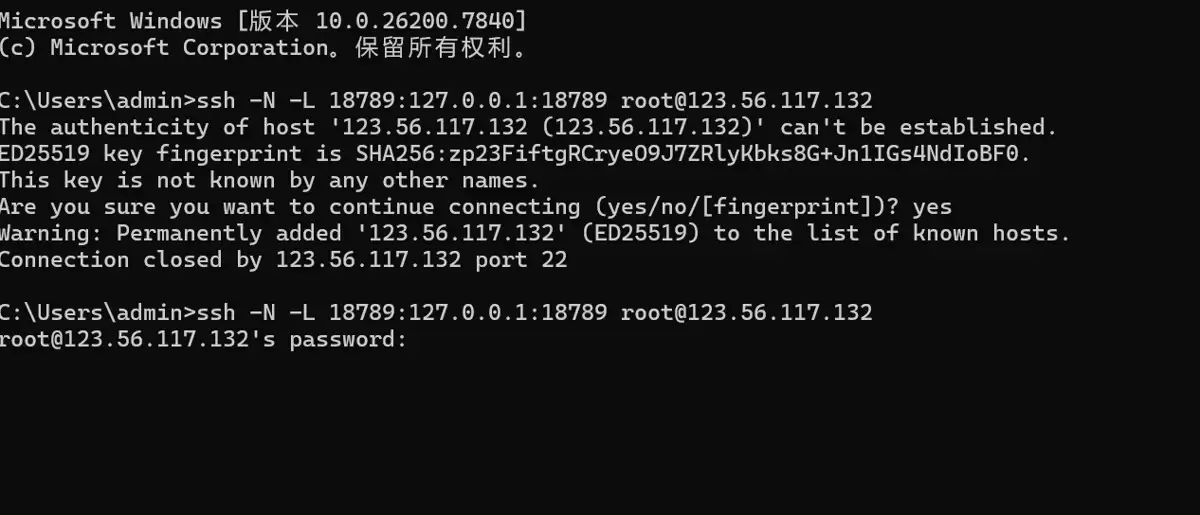Click the 'Connection closed by' message line
Screen dimensions: 1200x515
(x=284, y=260)
